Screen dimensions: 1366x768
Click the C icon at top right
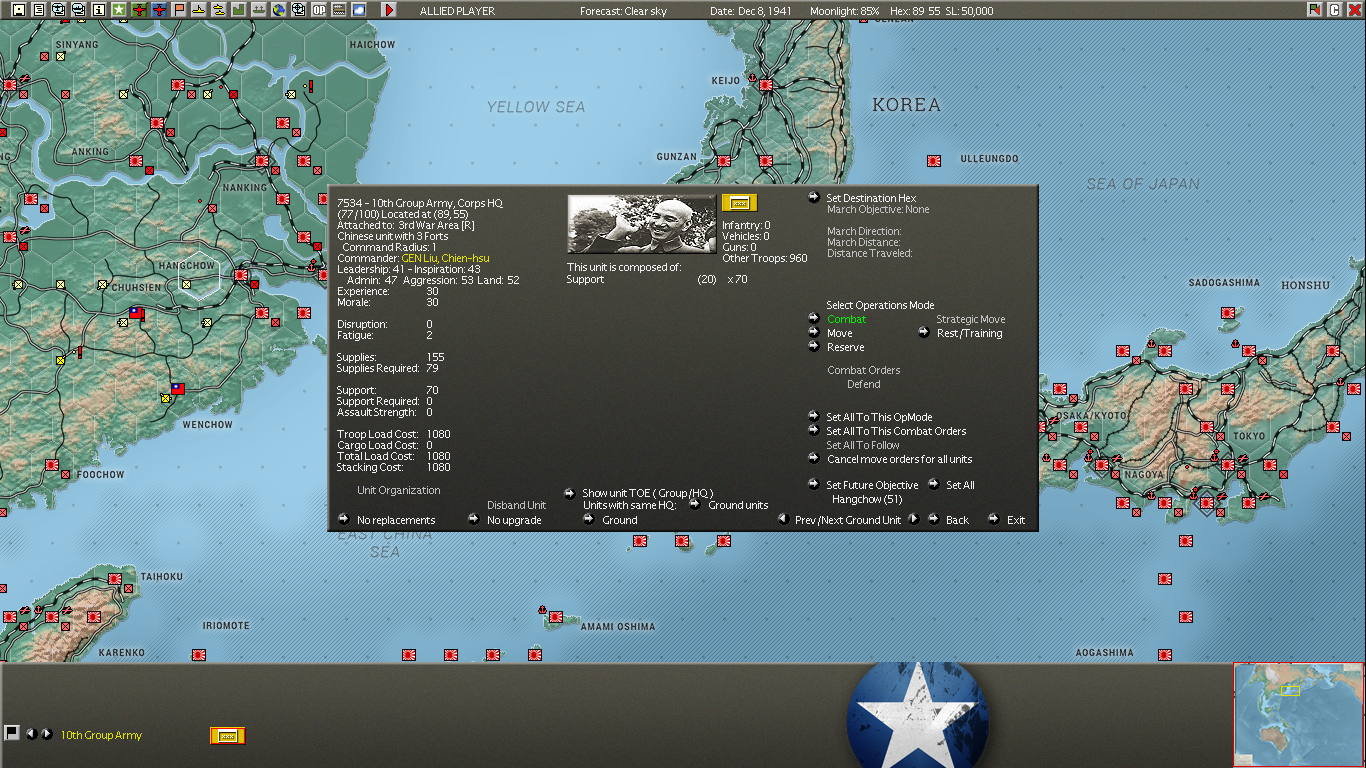(1334, 10)
